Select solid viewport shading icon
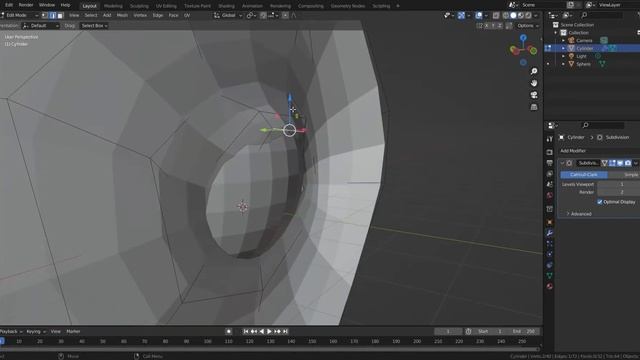 tap(513, 15)
